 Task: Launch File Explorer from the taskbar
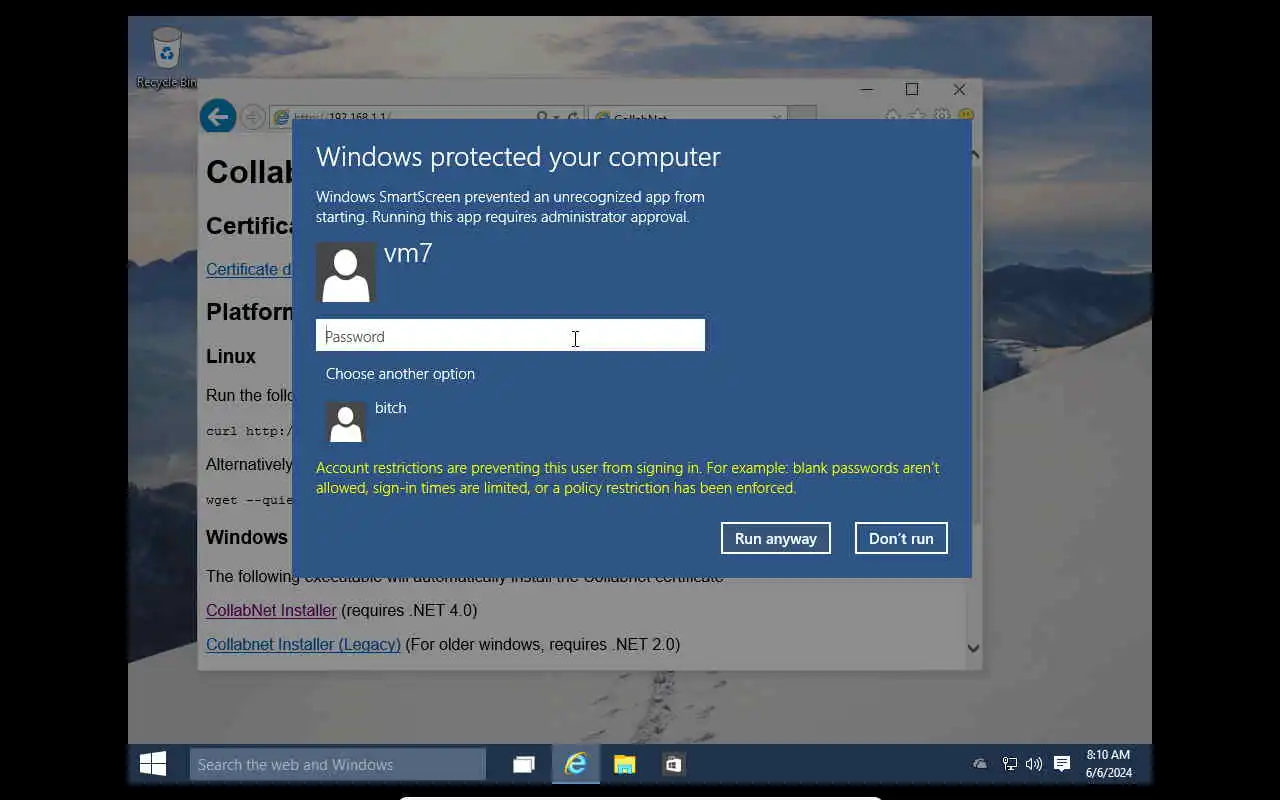click(625, 764)
